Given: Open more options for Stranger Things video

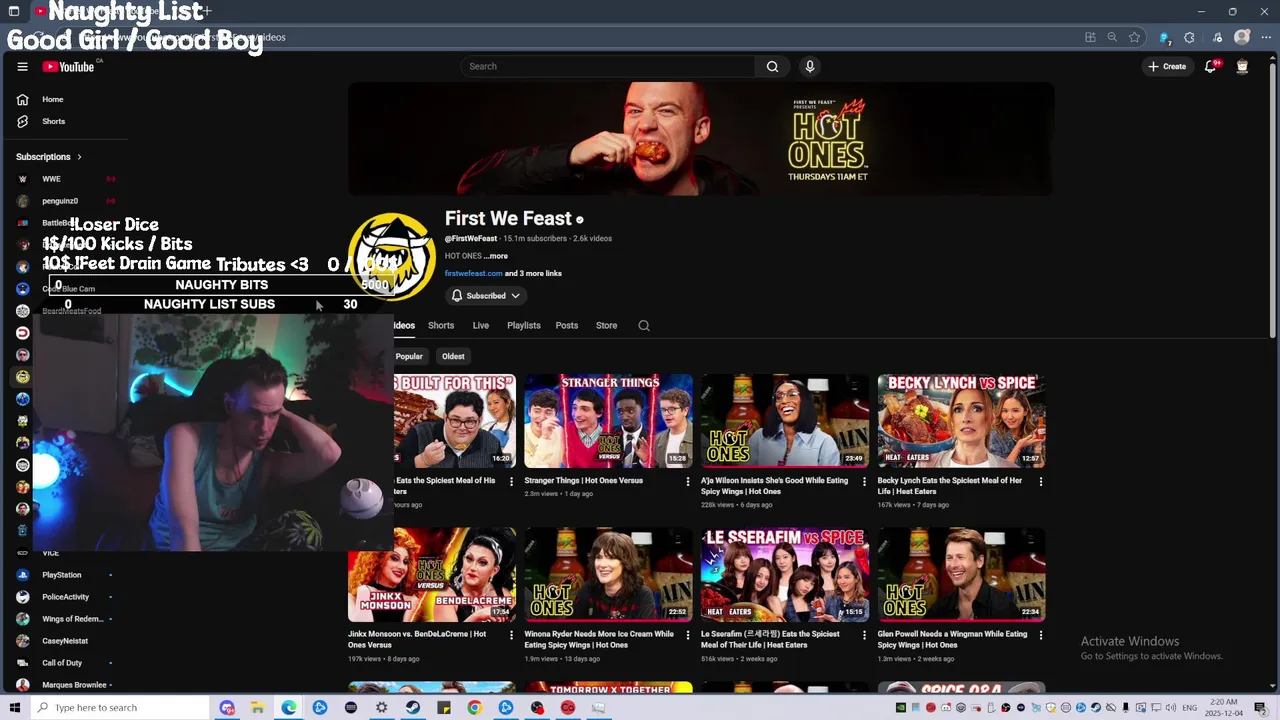Looking at the screenshot, I should (687, 481).
